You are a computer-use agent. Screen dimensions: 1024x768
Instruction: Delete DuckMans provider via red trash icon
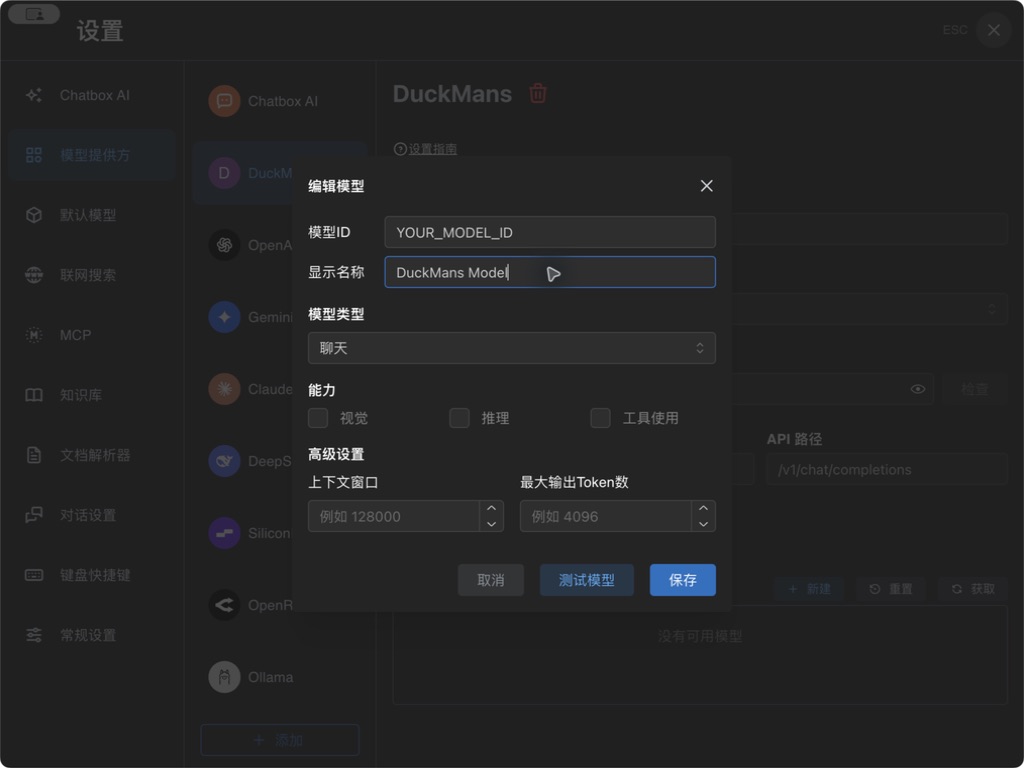(x=538, y=93)
